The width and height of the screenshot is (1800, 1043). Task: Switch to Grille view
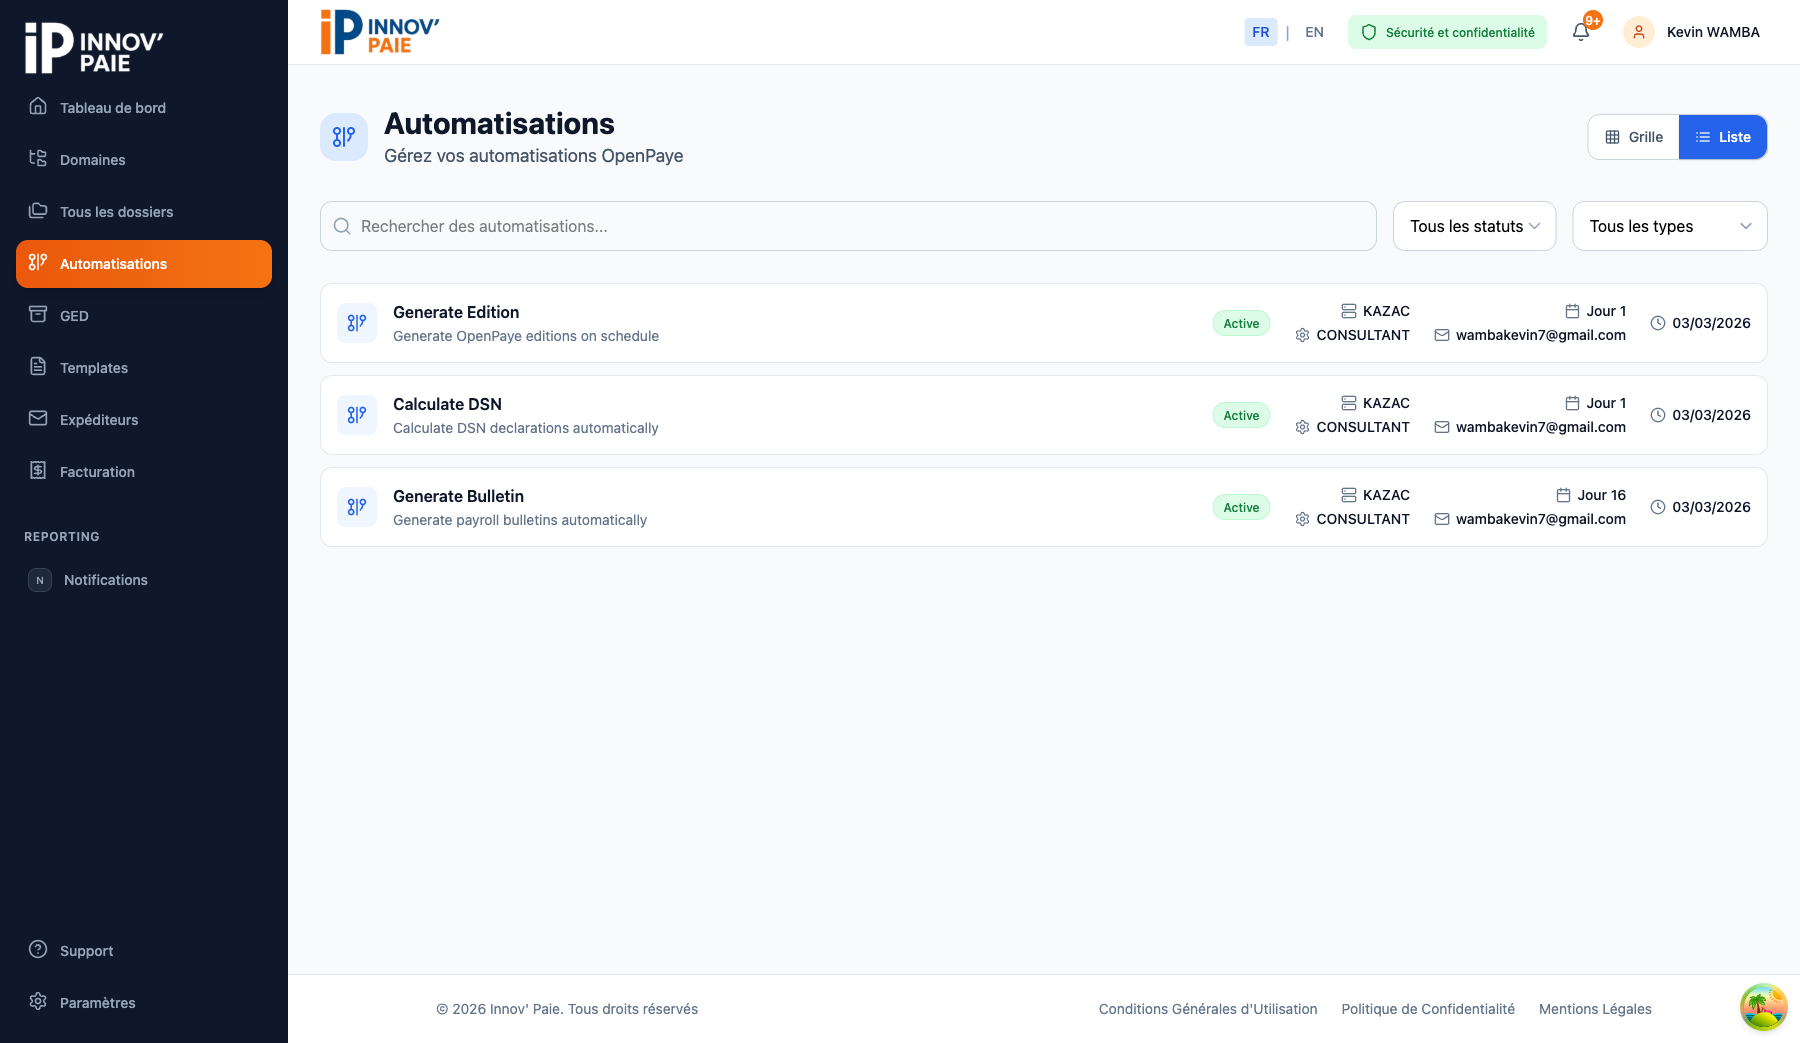click(1632, 137)
